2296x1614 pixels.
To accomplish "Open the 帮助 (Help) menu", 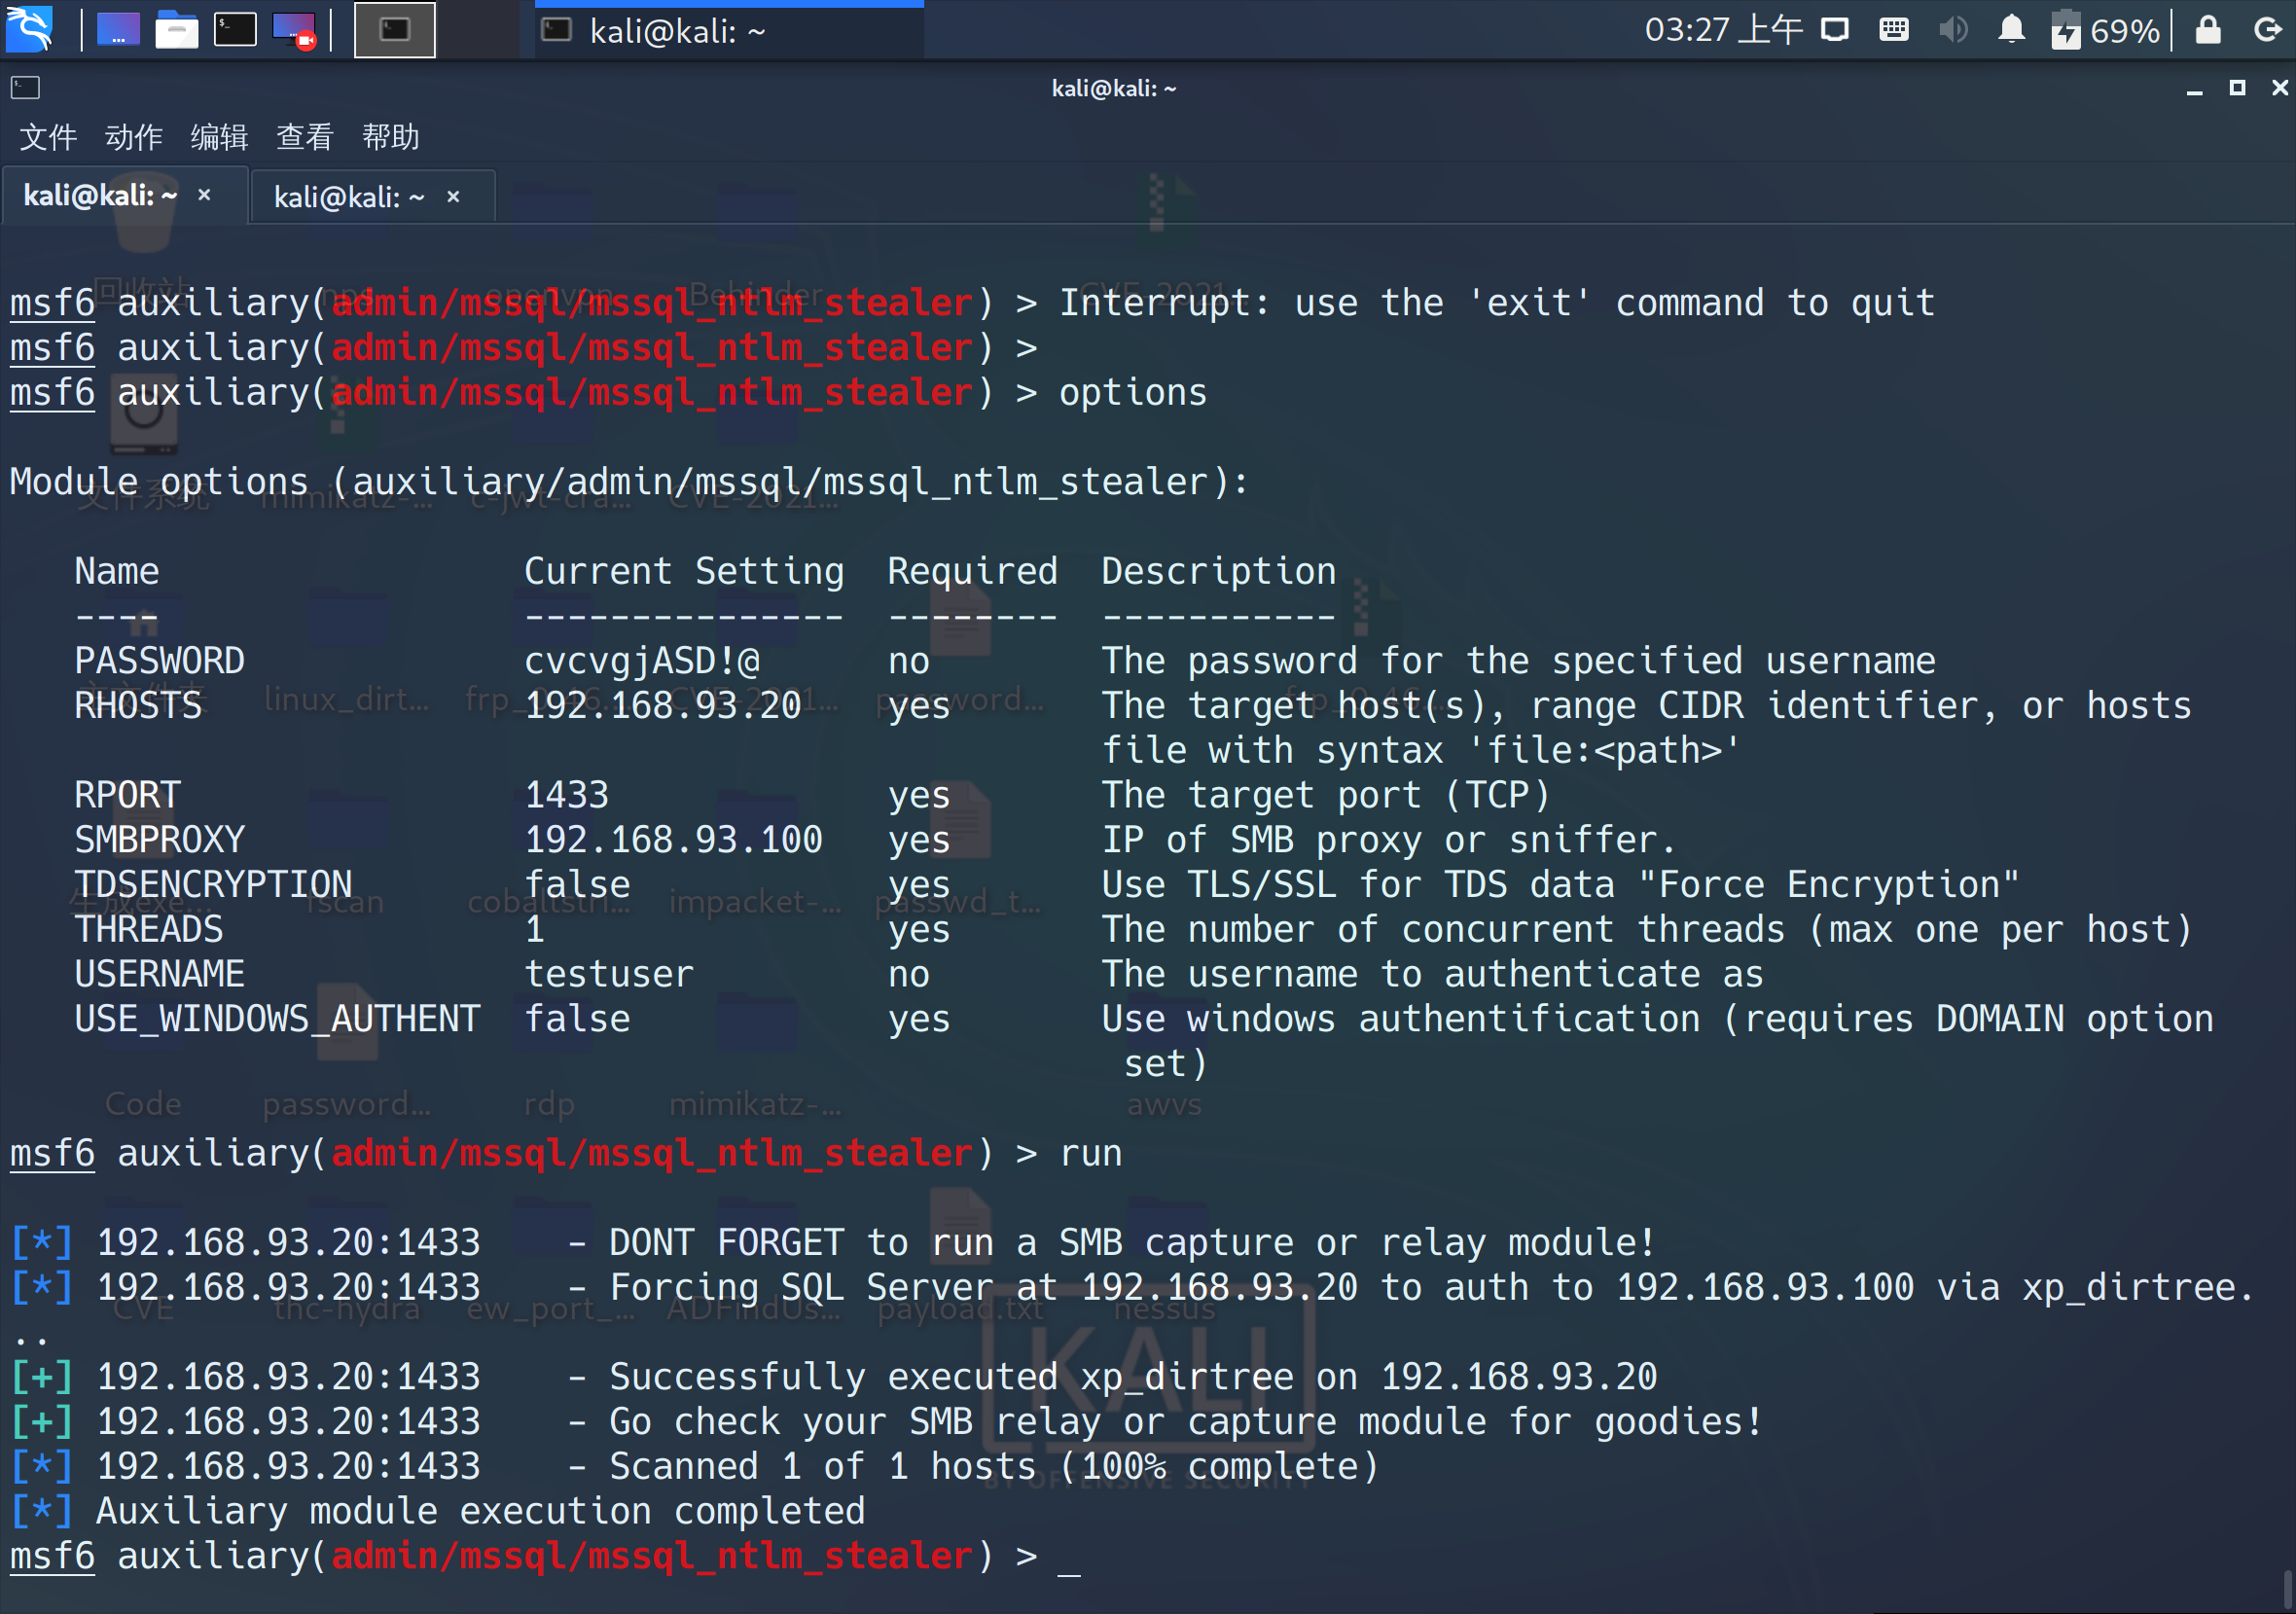I will (390, 137).
